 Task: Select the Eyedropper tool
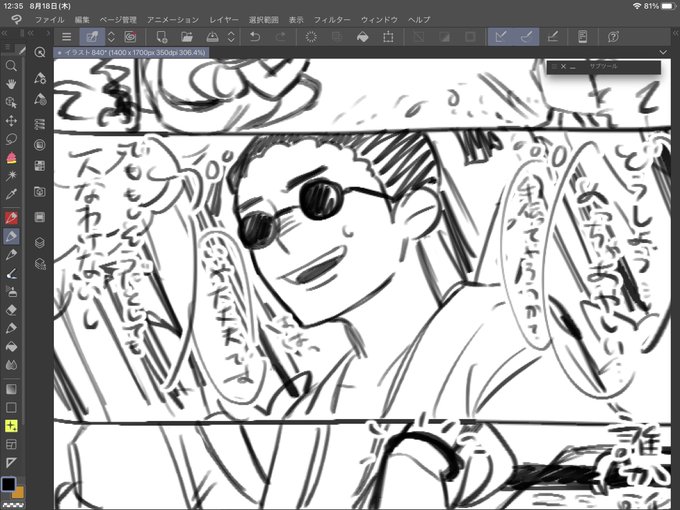(11, 194)
